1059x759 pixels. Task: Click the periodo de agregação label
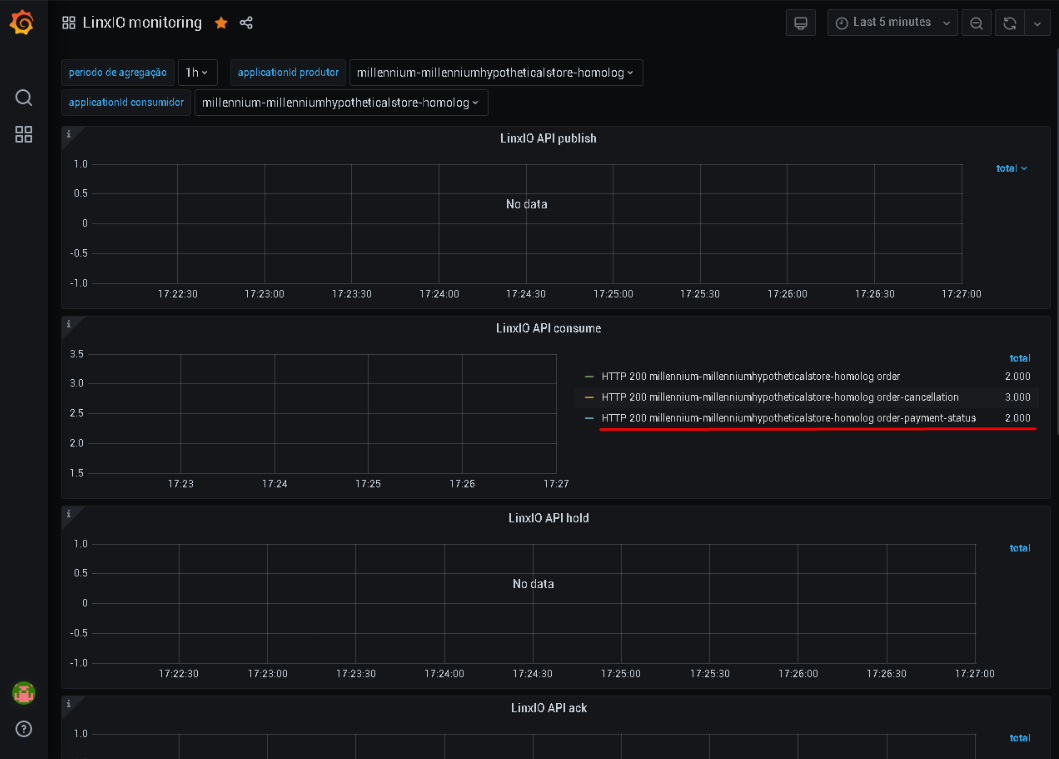pos(118,72)
